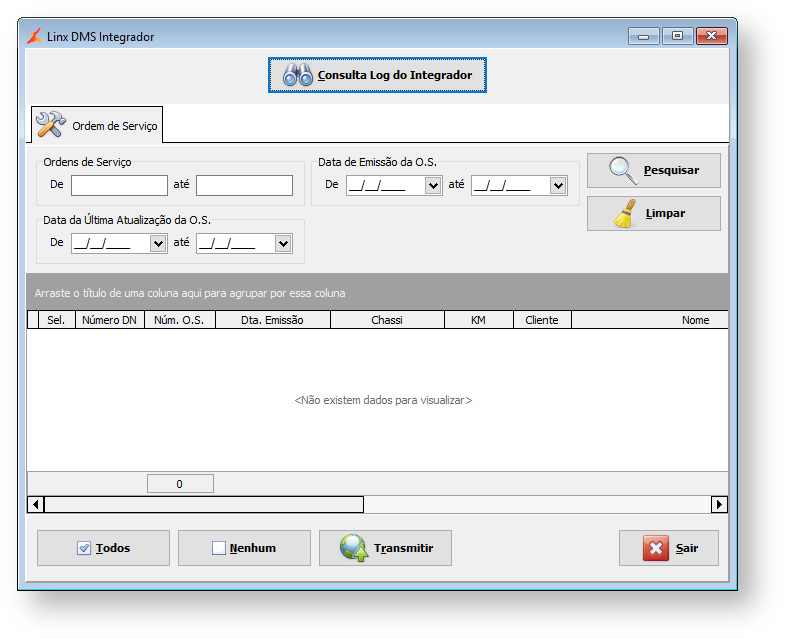Sort by the Número DN column header
The width and height of the screenshot is (786, 639).
110,320
